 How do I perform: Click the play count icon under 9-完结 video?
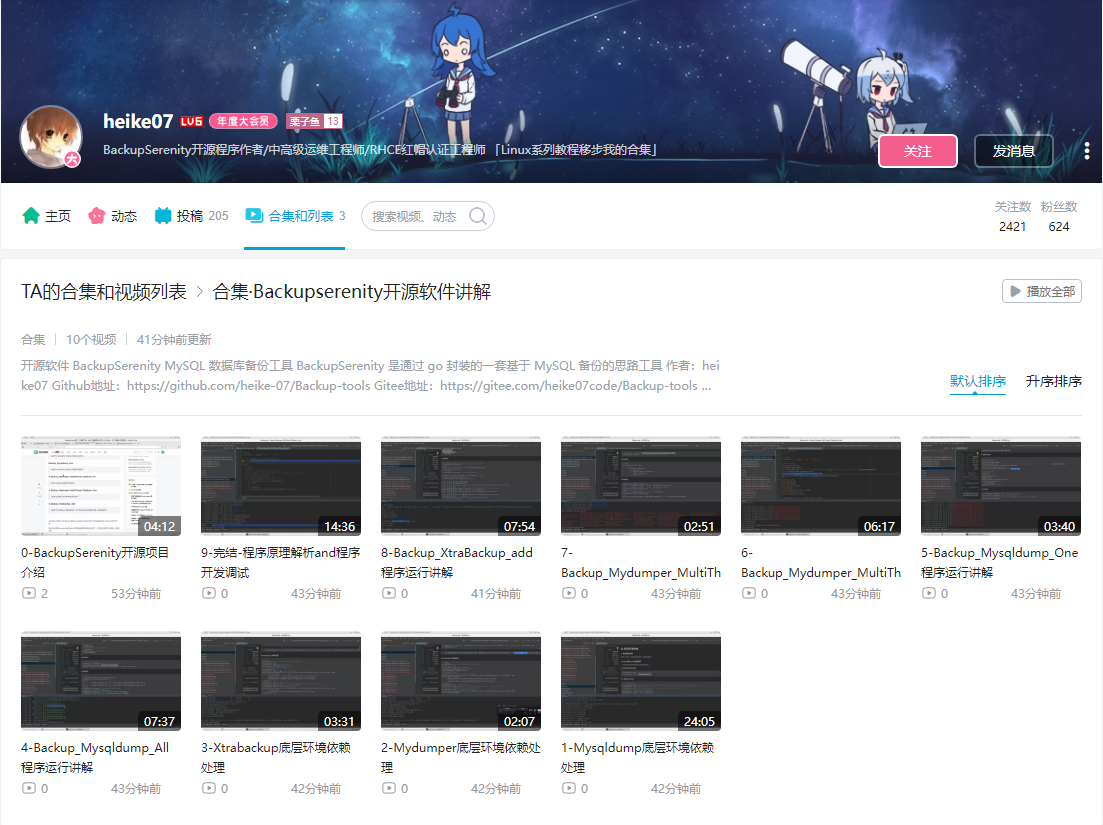pyautogui.click(x=209, y=593)
